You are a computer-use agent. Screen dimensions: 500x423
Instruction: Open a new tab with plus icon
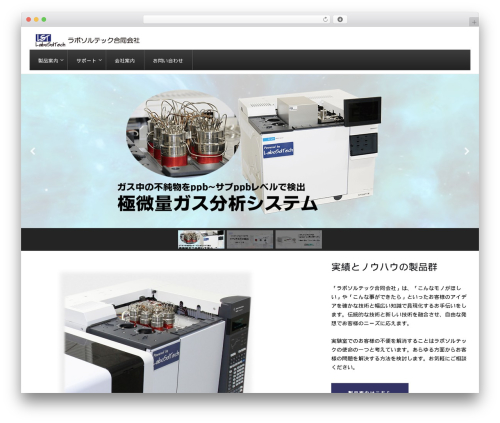click(474, 22)
